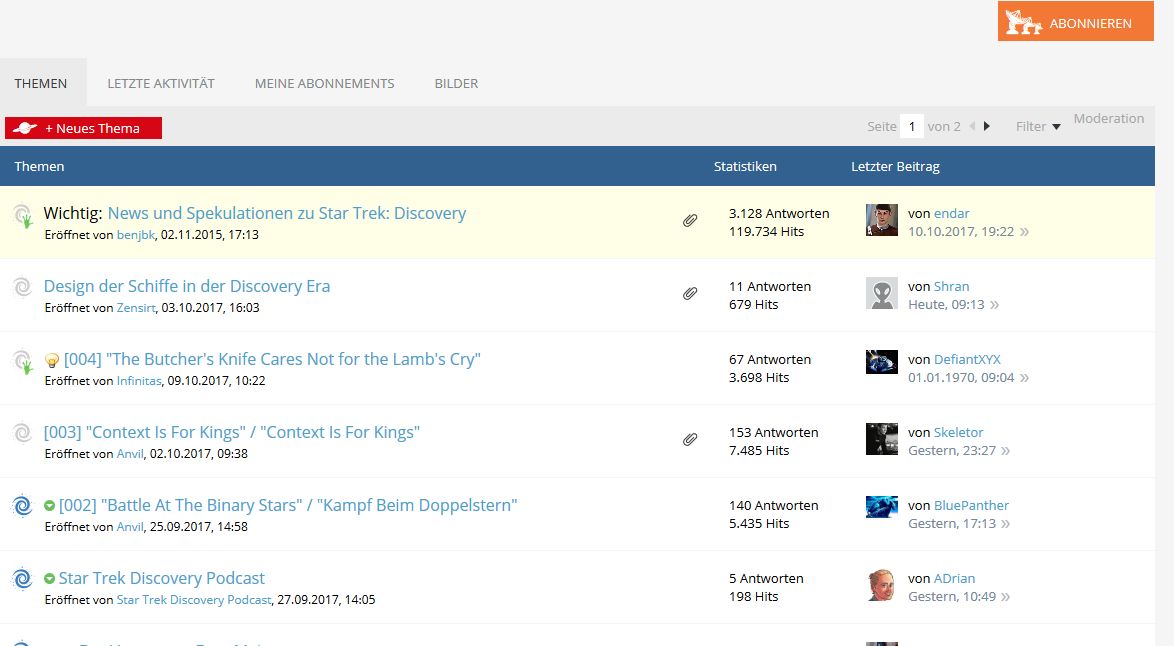Go to next page using right arrow
Screen dimensions: 1174x646
[987, 126]
